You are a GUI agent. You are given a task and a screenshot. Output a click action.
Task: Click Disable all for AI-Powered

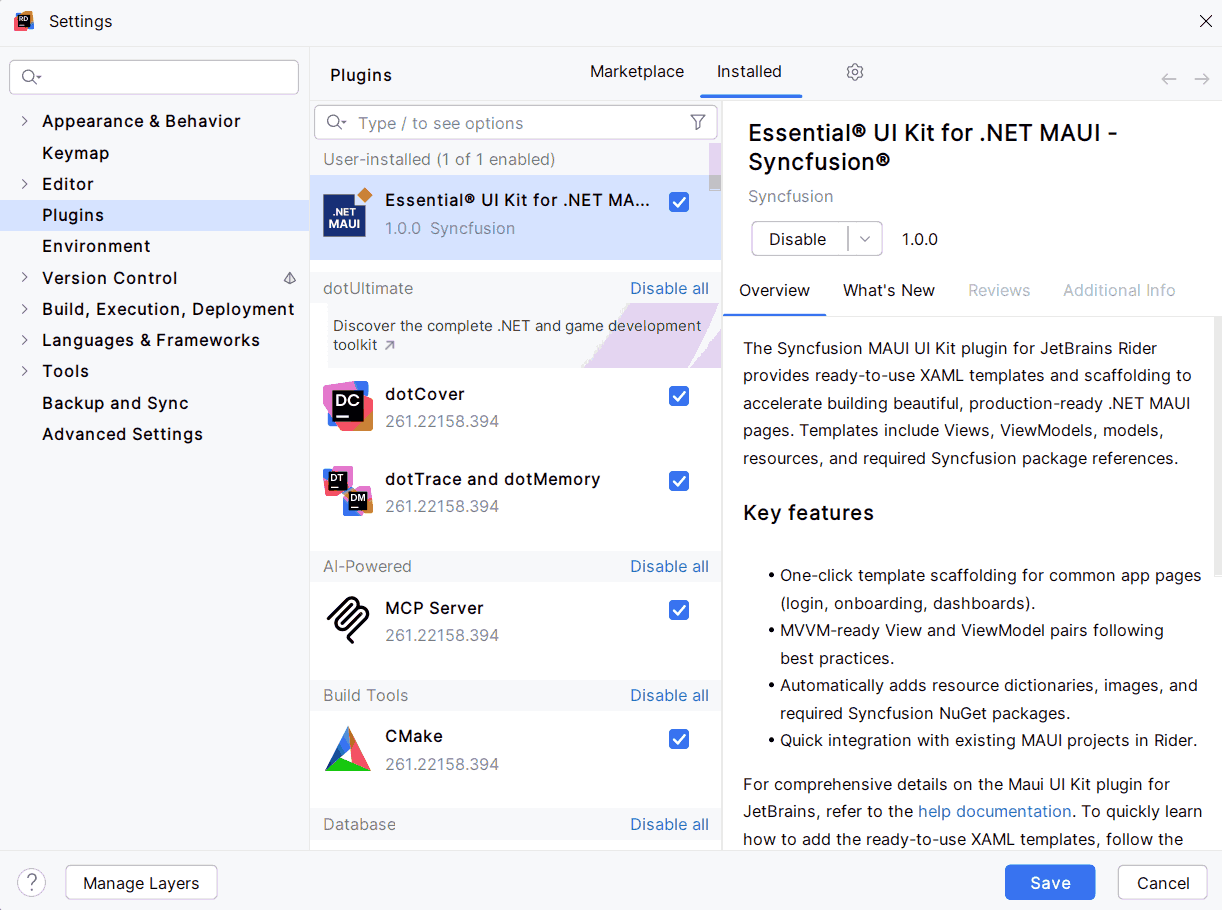tap(669, 566)
